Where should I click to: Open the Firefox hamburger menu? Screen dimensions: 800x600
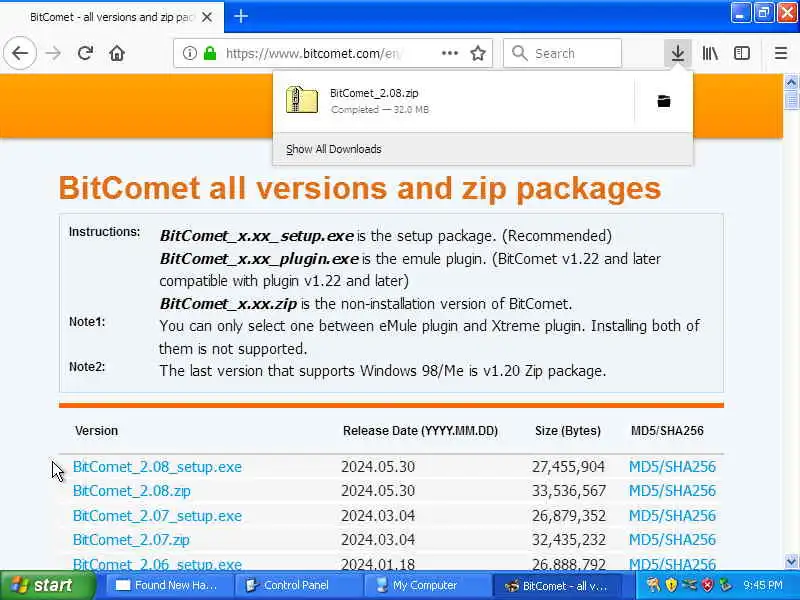pos(781,53)
